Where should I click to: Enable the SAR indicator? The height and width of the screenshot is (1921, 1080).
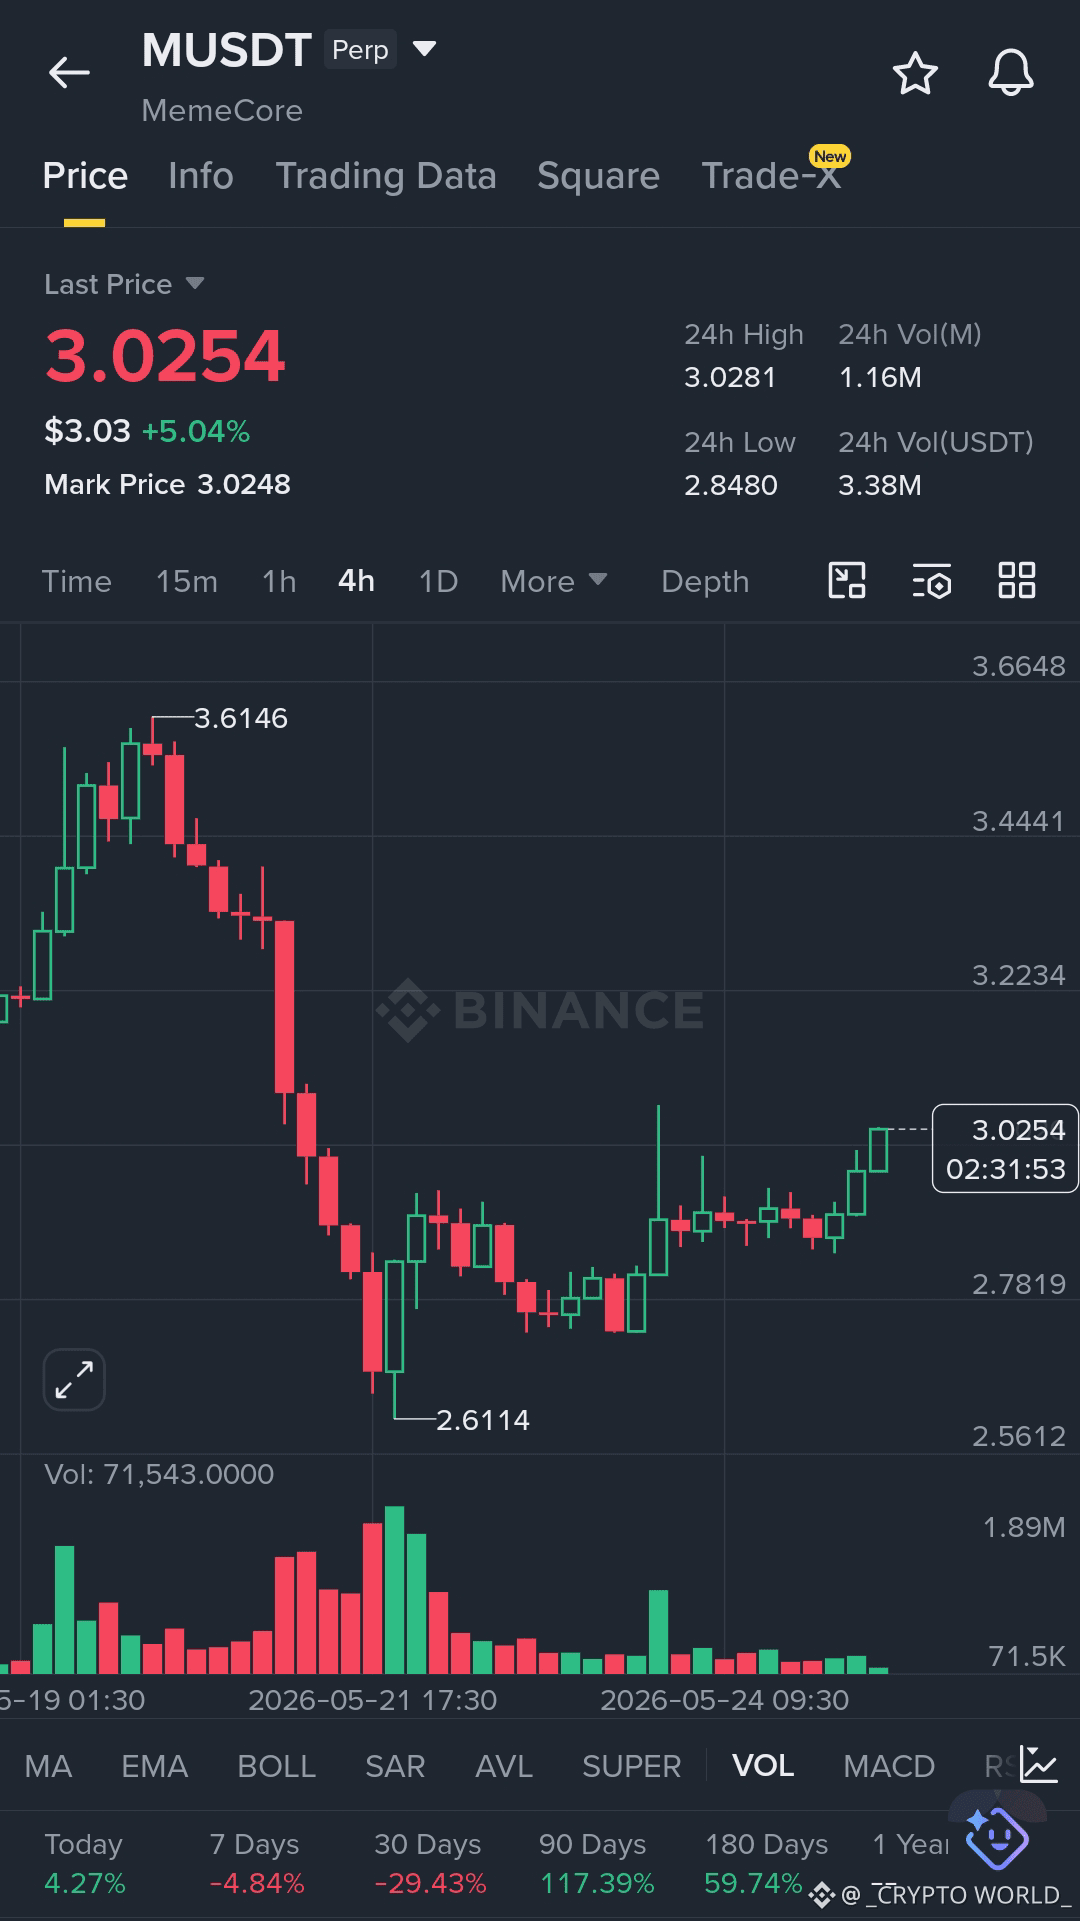point(395,1766)
